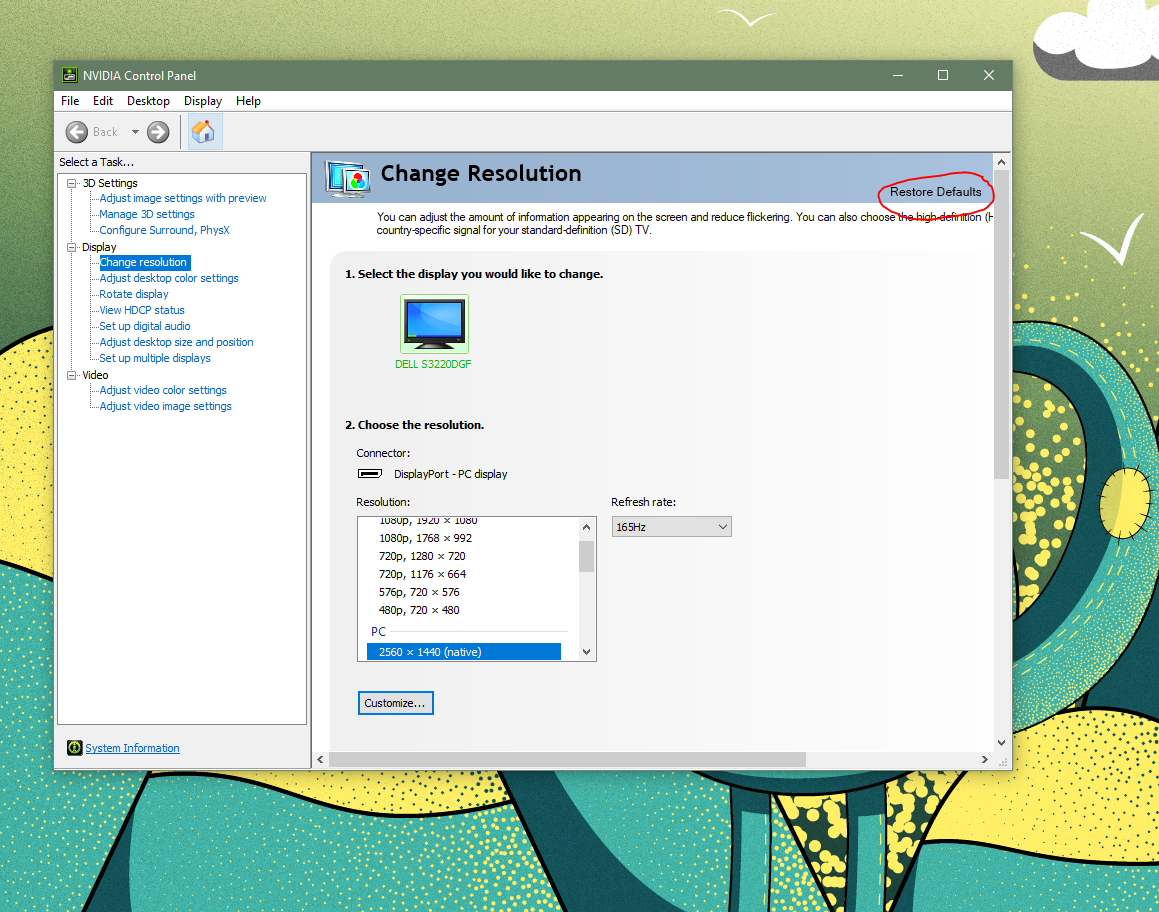Open the Back history dropdown arrow
This screenshot has width=1159, height=912.
135,132
